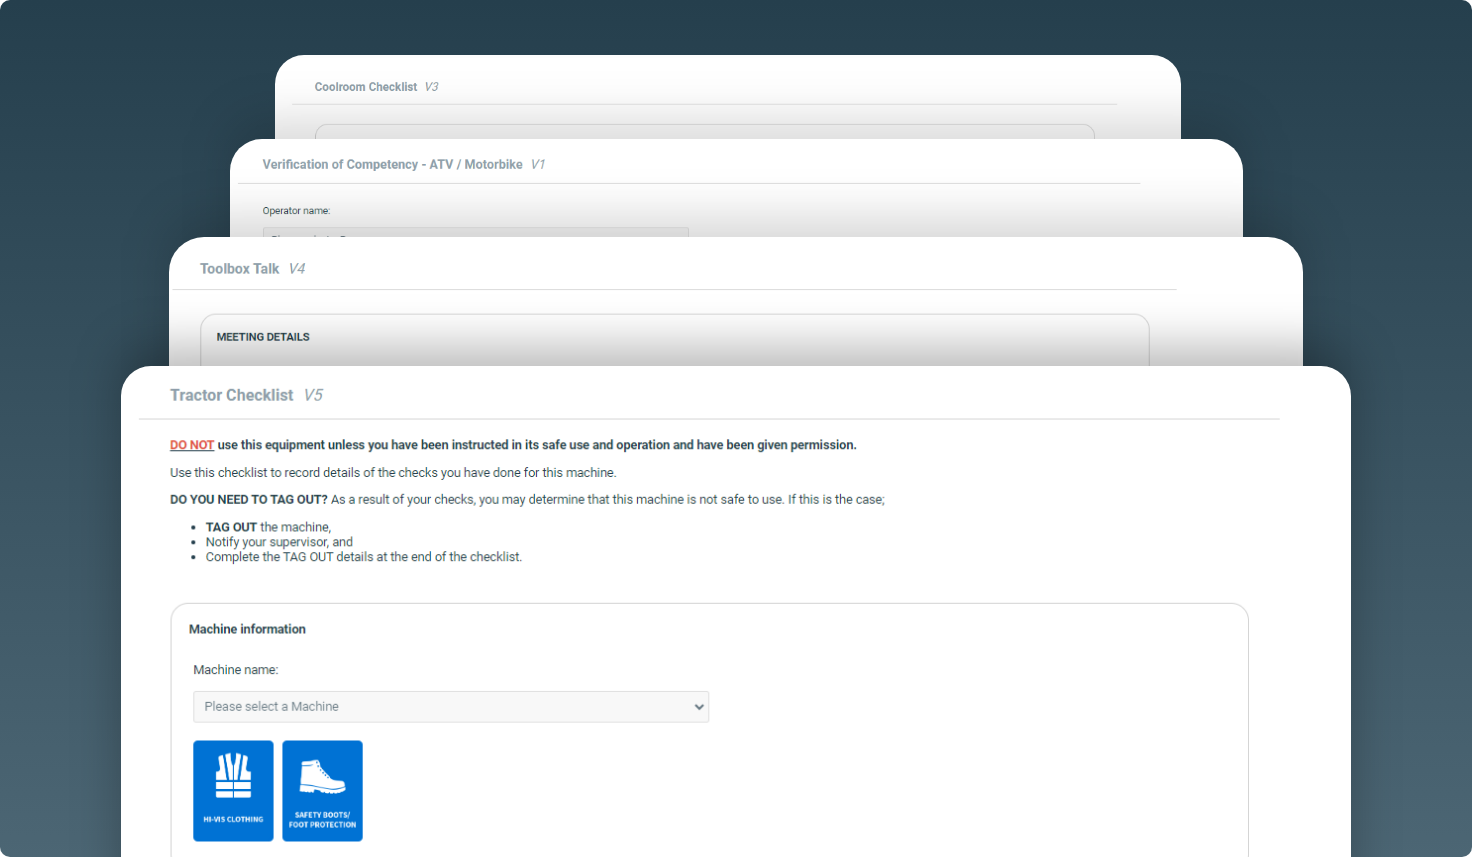Click the 'DO YOU NEED TO TAG OUT?' text

click(248, 499)
